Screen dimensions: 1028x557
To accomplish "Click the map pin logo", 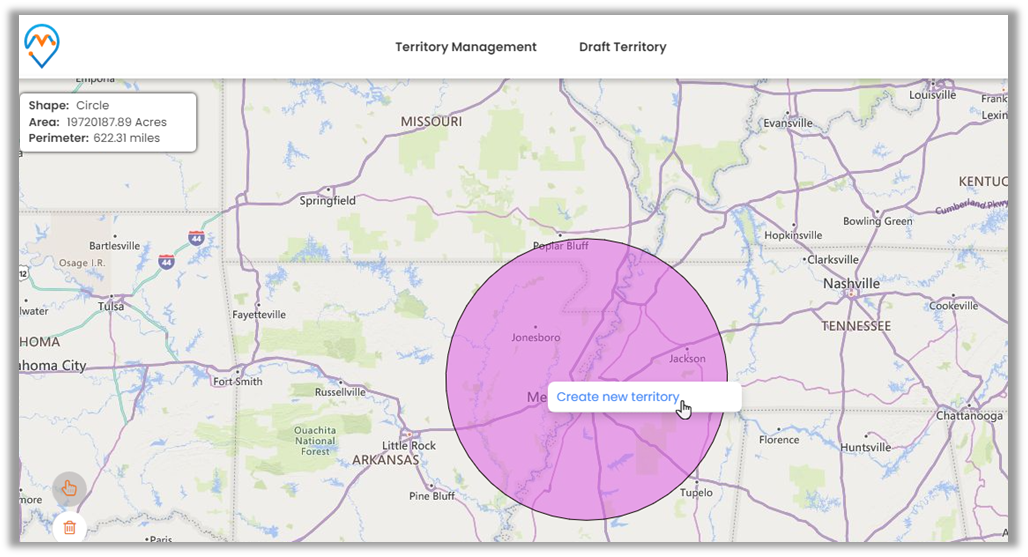I will pos(42,46).
